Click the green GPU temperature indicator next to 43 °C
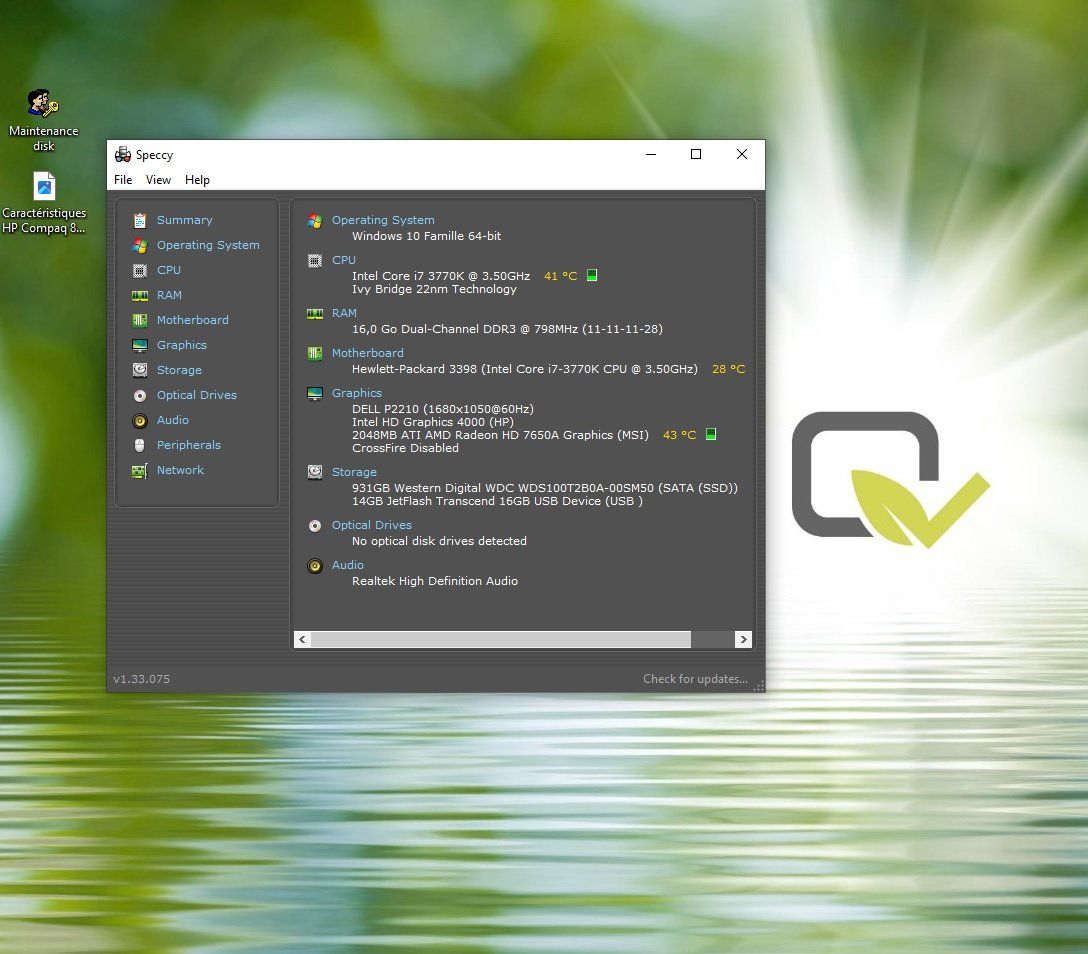The width and height of the screenshot is (1088, 954). pos(711,434)
